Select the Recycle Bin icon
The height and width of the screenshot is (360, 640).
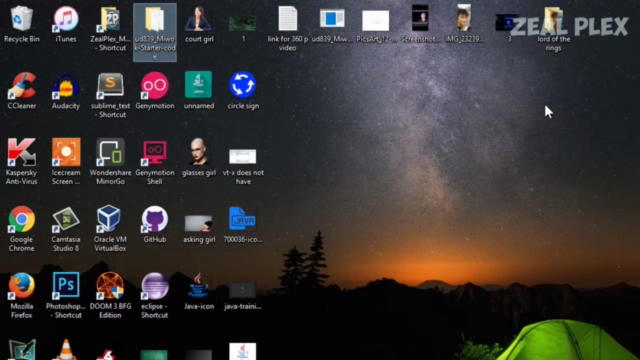point(22,19)
